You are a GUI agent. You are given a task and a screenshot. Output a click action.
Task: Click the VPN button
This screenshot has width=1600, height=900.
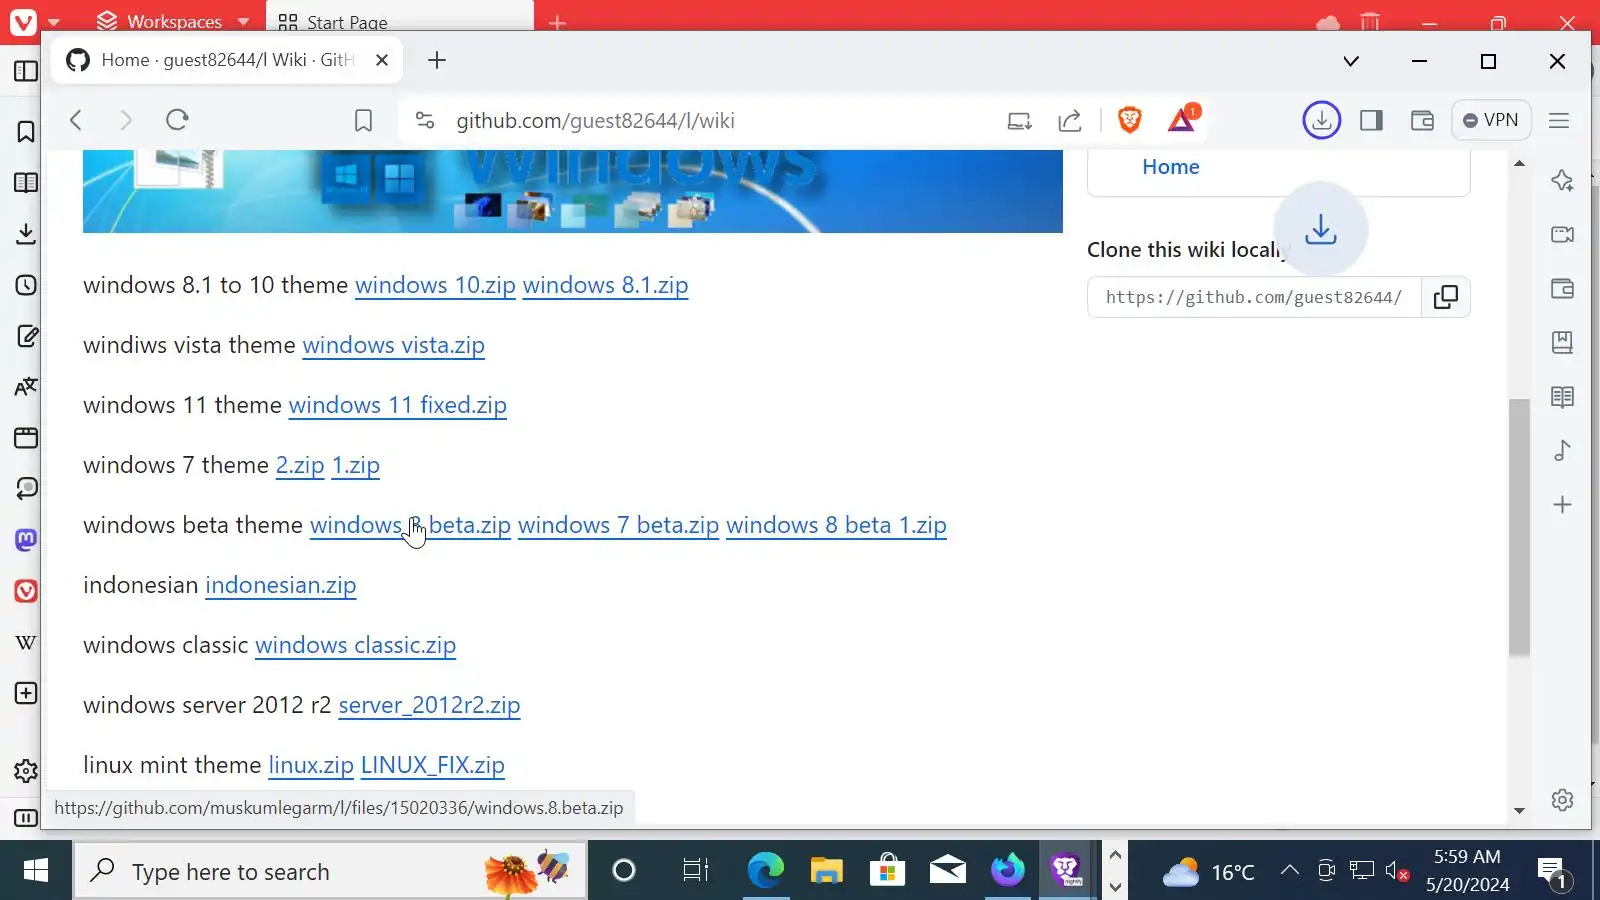coord(1491,120)
